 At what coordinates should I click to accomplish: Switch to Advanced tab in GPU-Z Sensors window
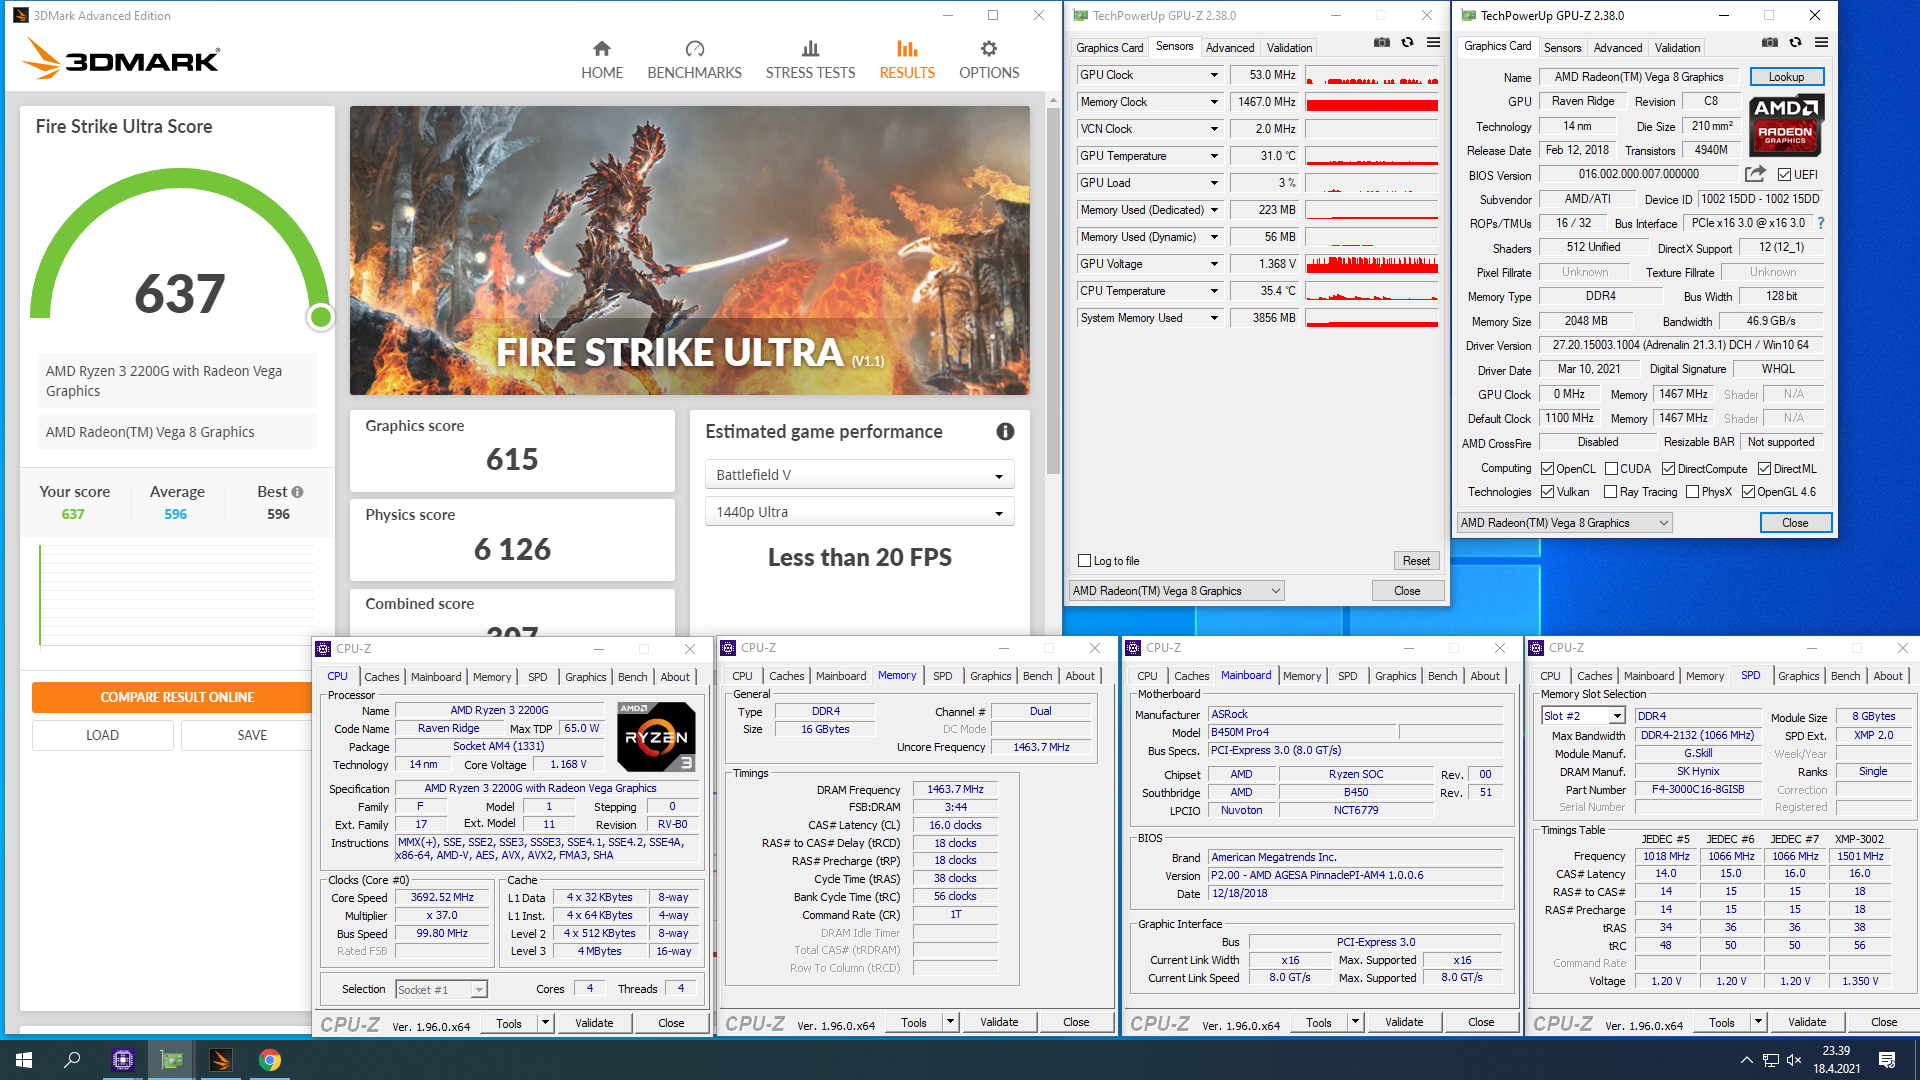tap(1229, 48)
